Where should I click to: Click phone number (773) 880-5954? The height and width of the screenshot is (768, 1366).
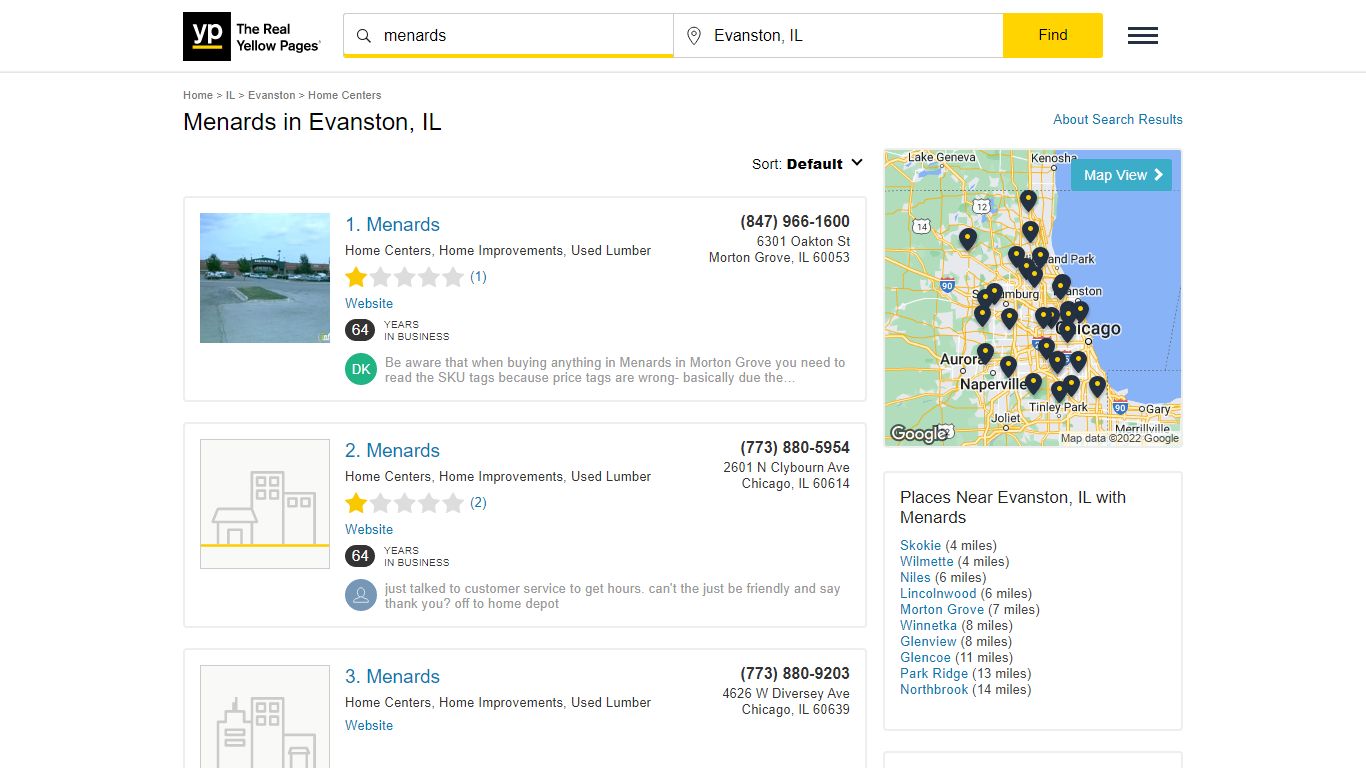click(x=795, y=447)
